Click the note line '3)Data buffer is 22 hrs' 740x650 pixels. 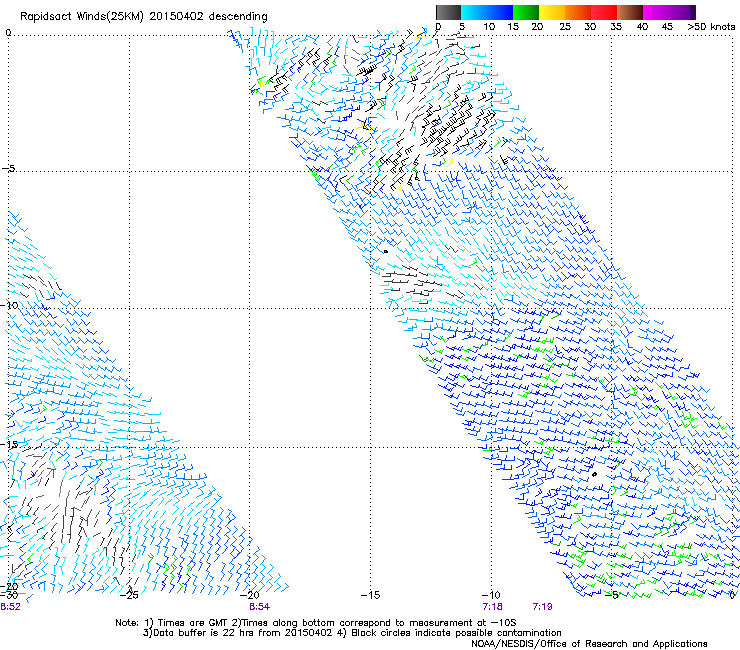click(x=352, y=633)
